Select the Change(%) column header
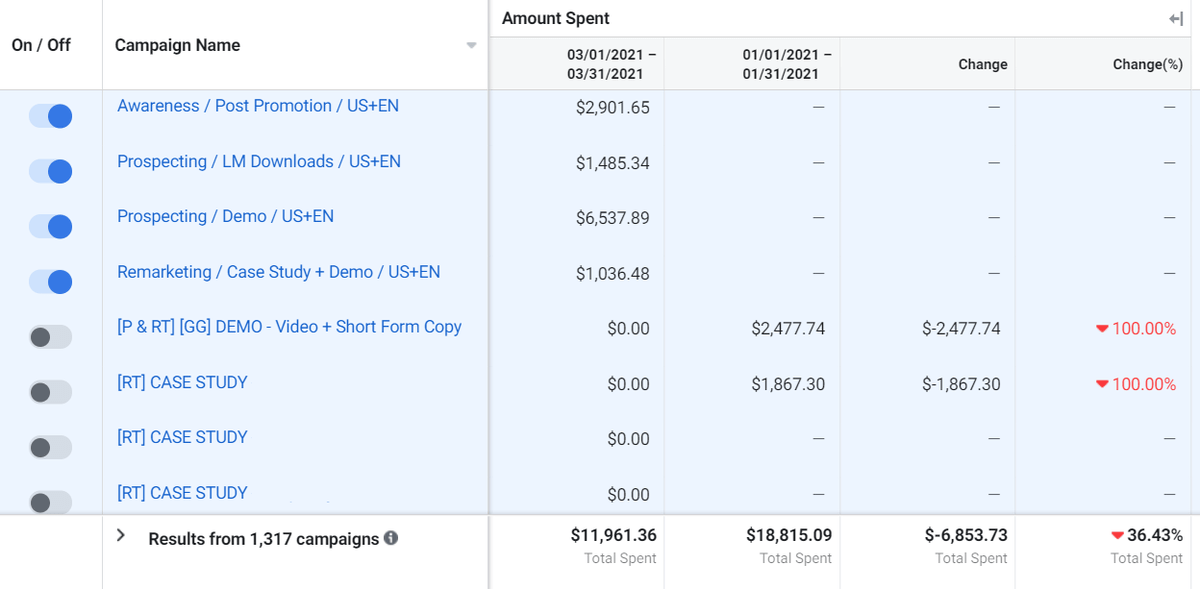The width and height of the screenshot is (1200, 589). coord(1147,64)
